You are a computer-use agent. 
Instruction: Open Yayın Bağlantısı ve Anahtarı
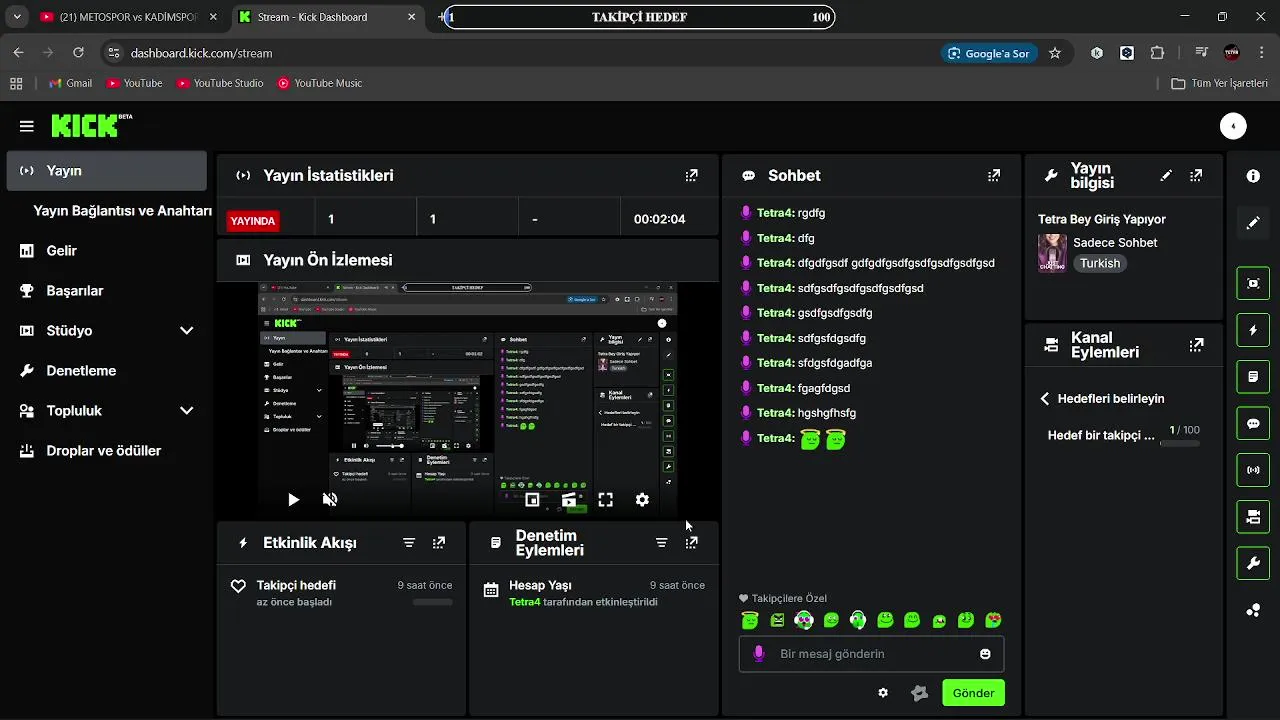pos(122,211)
